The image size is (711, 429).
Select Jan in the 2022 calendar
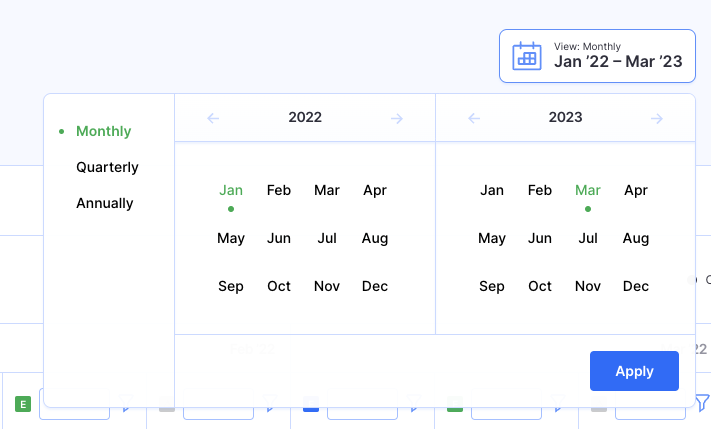pos(231,190)
